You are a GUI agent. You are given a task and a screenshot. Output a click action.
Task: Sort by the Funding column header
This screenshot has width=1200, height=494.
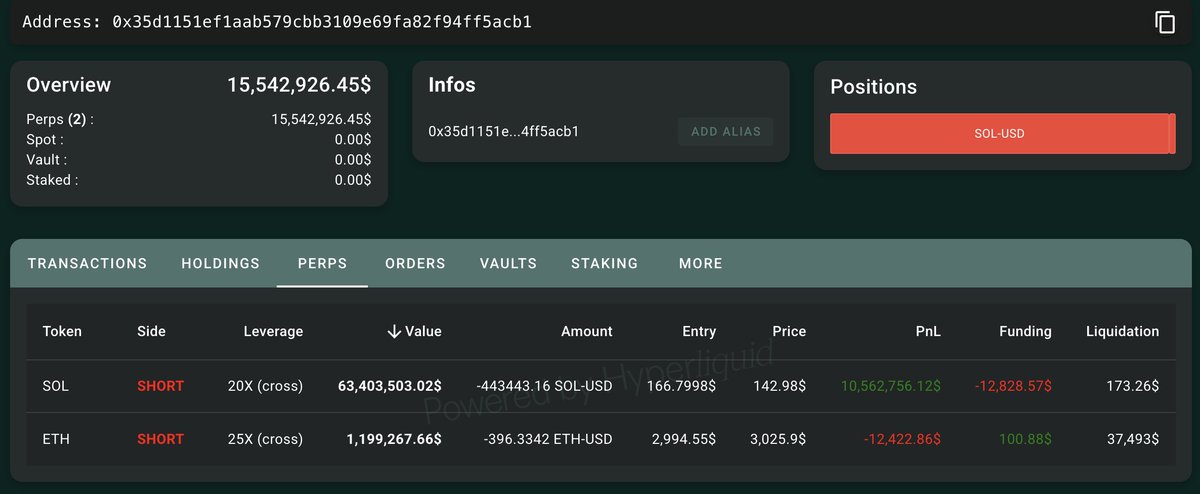click(x=1025, y=331)
